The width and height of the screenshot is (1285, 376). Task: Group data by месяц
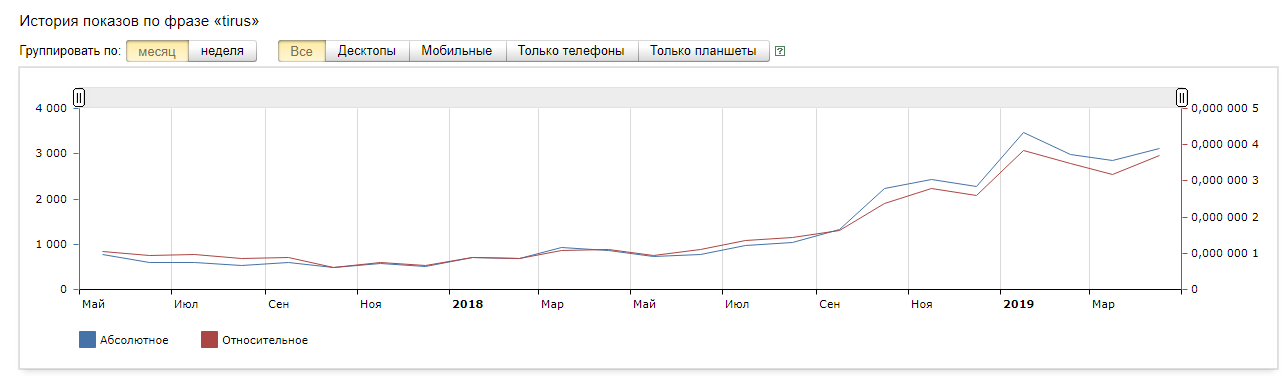coord(157,51)
